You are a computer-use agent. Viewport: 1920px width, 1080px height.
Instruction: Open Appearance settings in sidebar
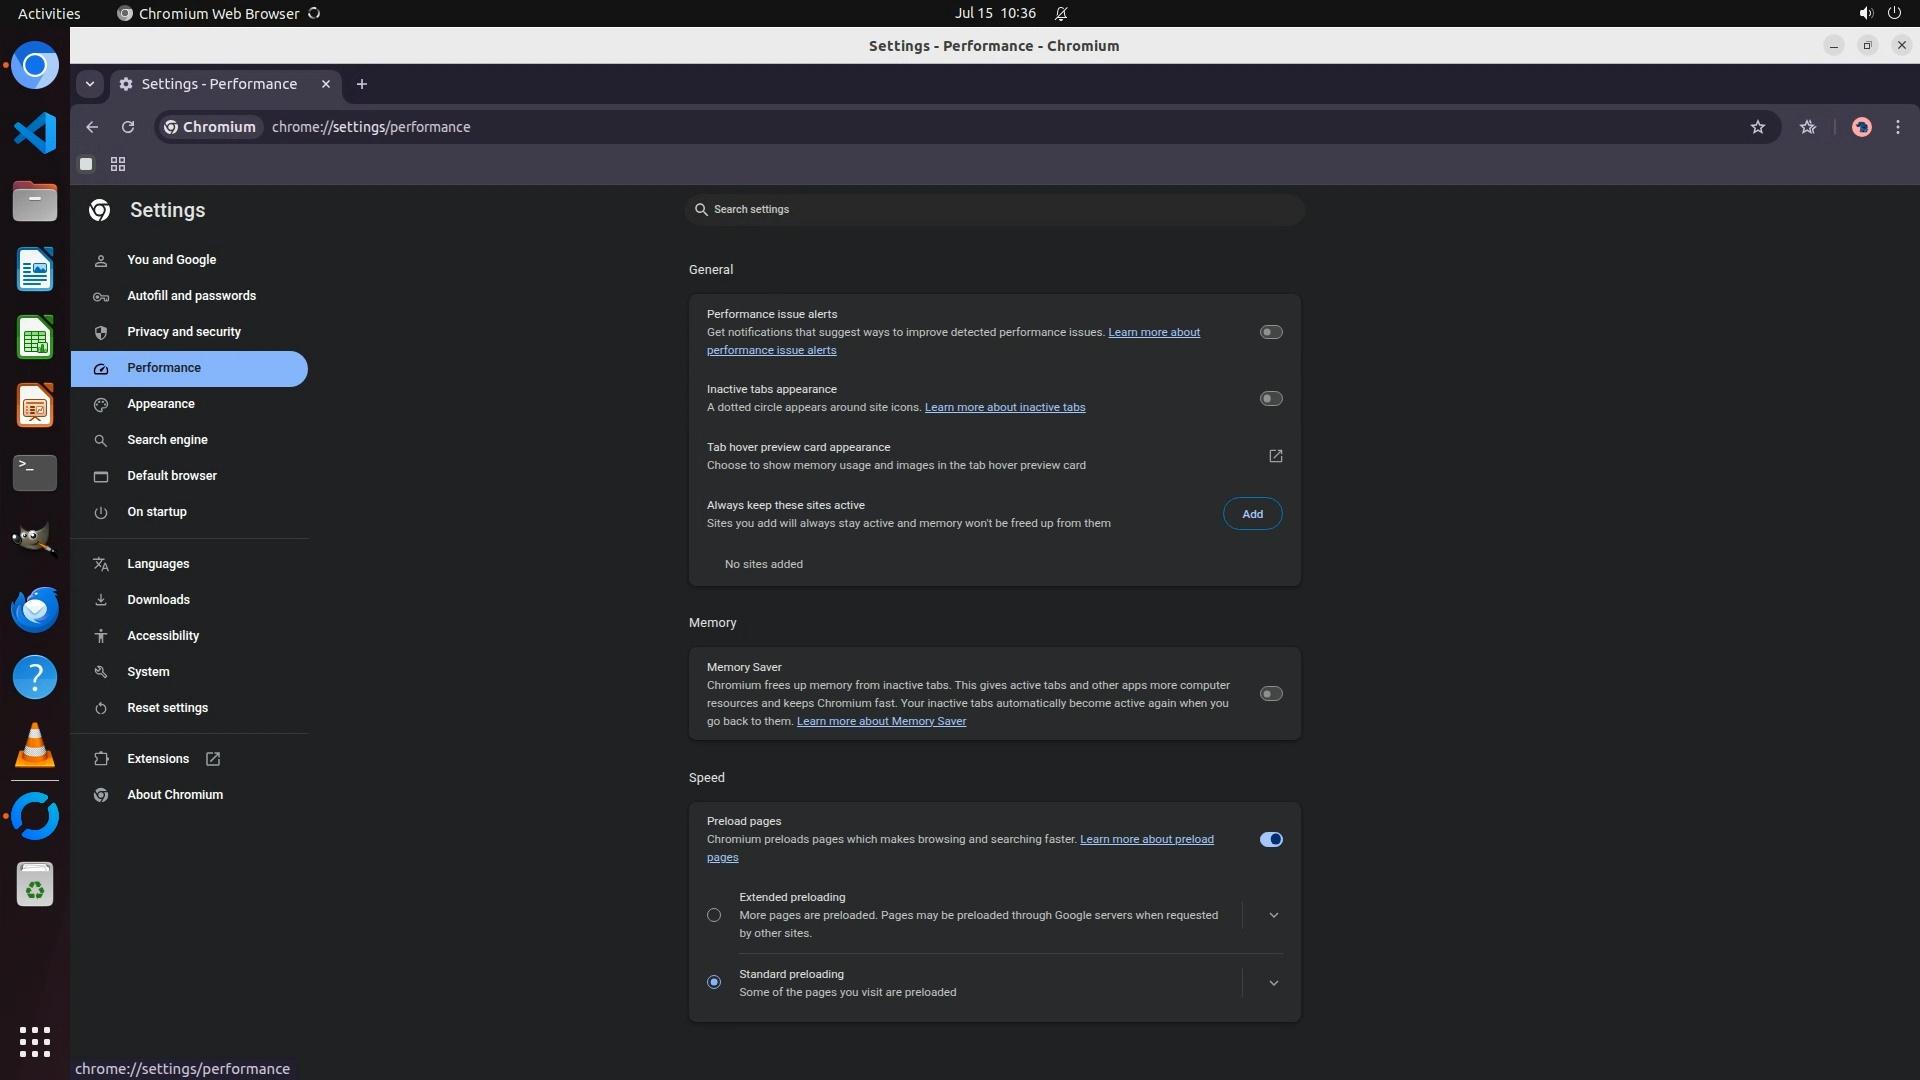point(160,404)
